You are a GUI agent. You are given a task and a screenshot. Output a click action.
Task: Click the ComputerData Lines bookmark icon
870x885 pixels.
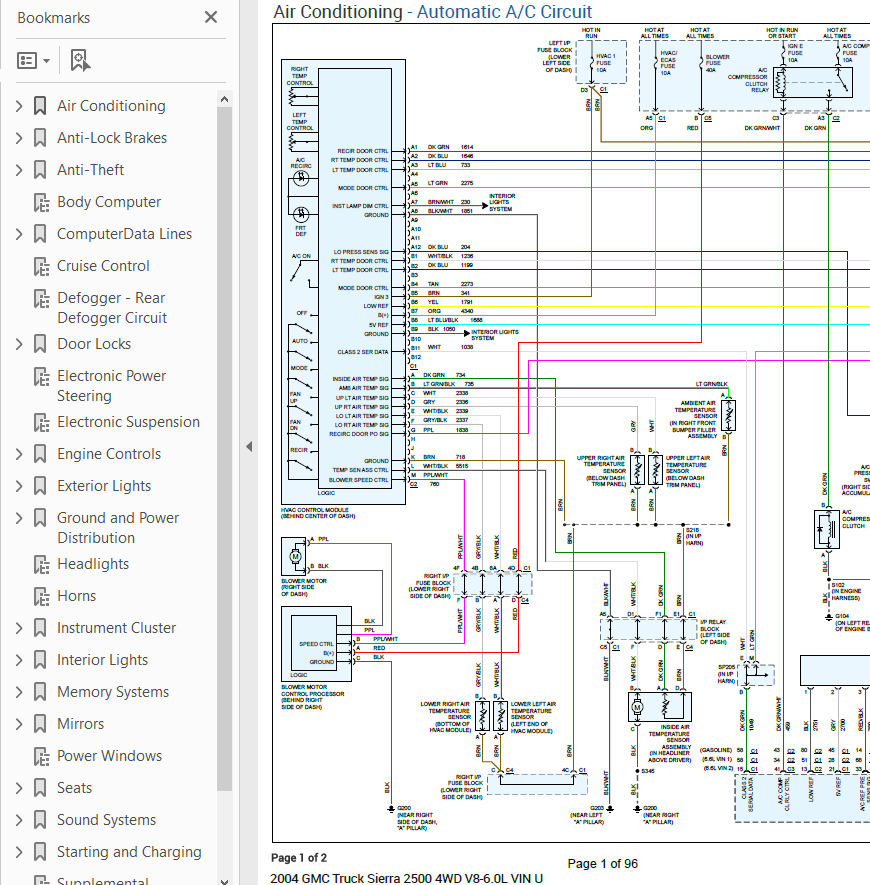click(x=40, y=234)
